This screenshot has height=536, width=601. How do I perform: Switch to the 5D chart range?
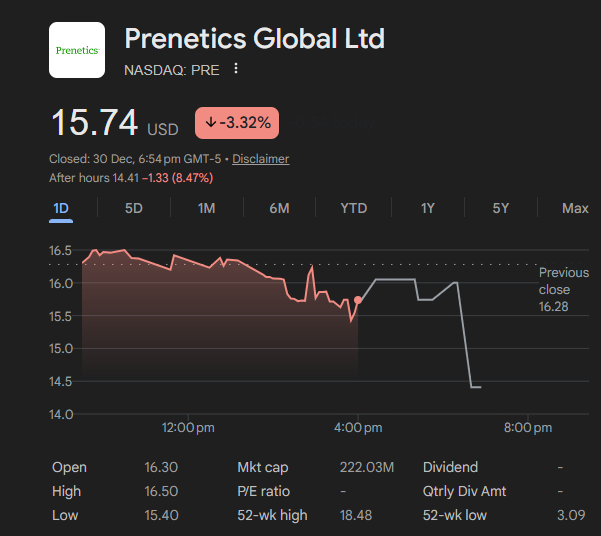click(134, 208)
